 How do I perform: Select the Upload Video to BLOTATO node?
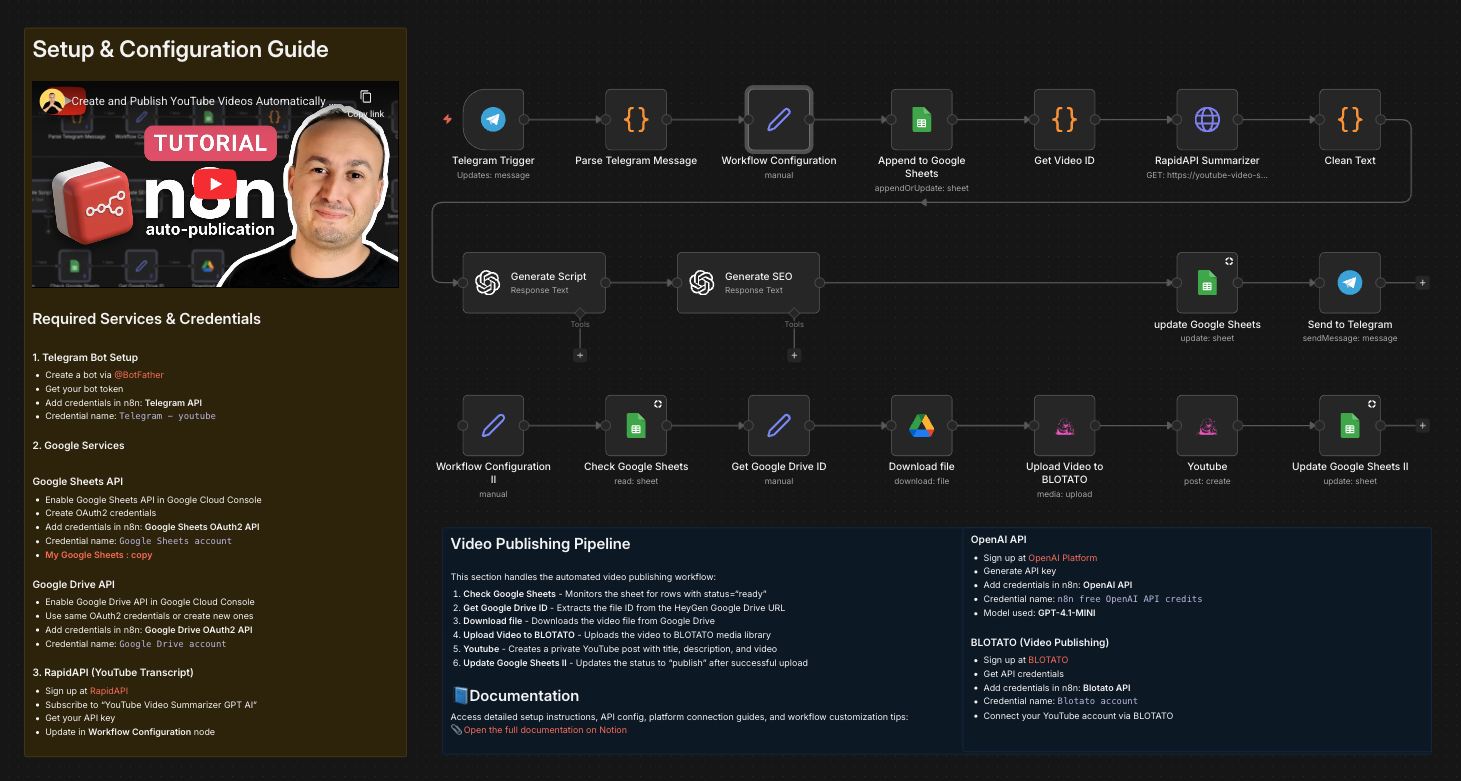click(1064, 425)
